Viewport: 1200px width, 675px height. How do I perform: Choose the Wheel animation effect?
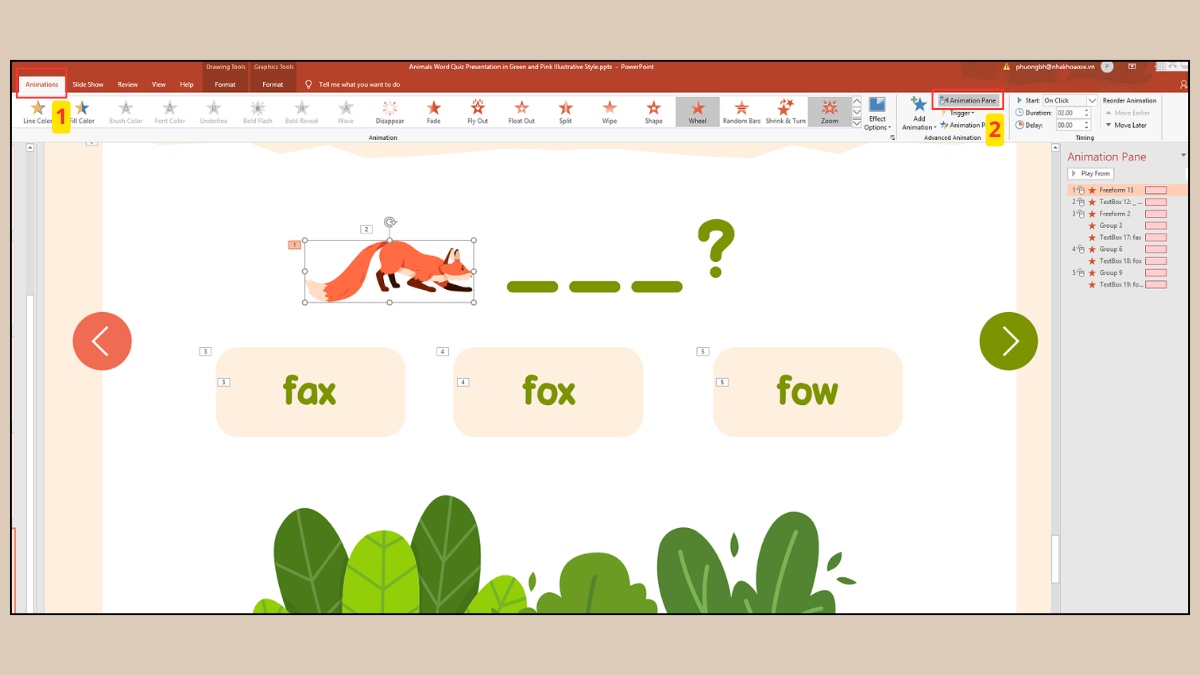(x=697, y=111)
